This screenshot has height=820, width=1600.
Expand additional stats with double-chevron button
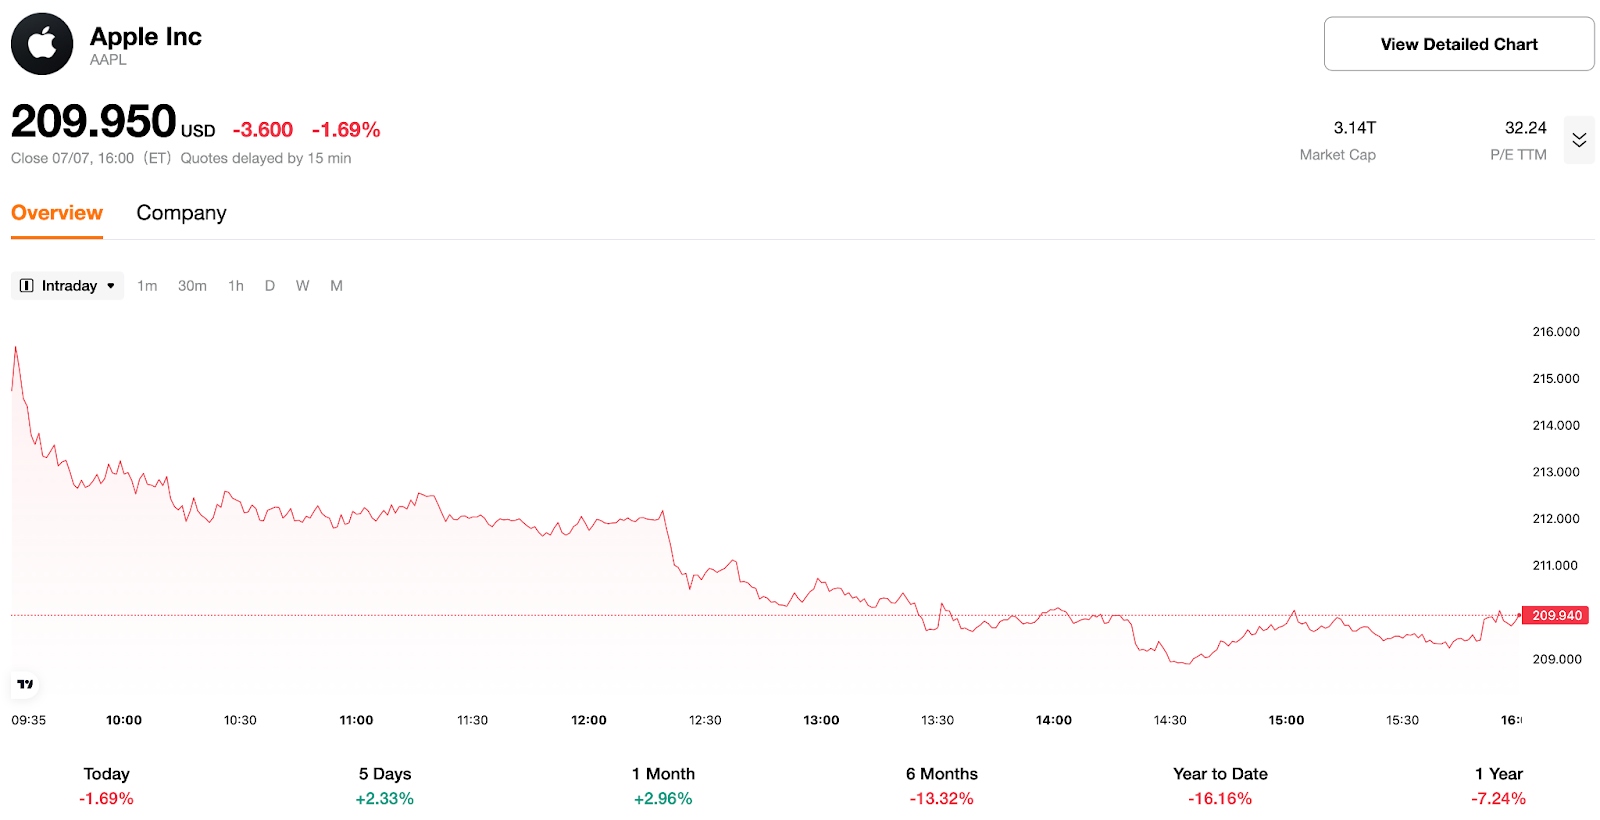point(1579,140)
